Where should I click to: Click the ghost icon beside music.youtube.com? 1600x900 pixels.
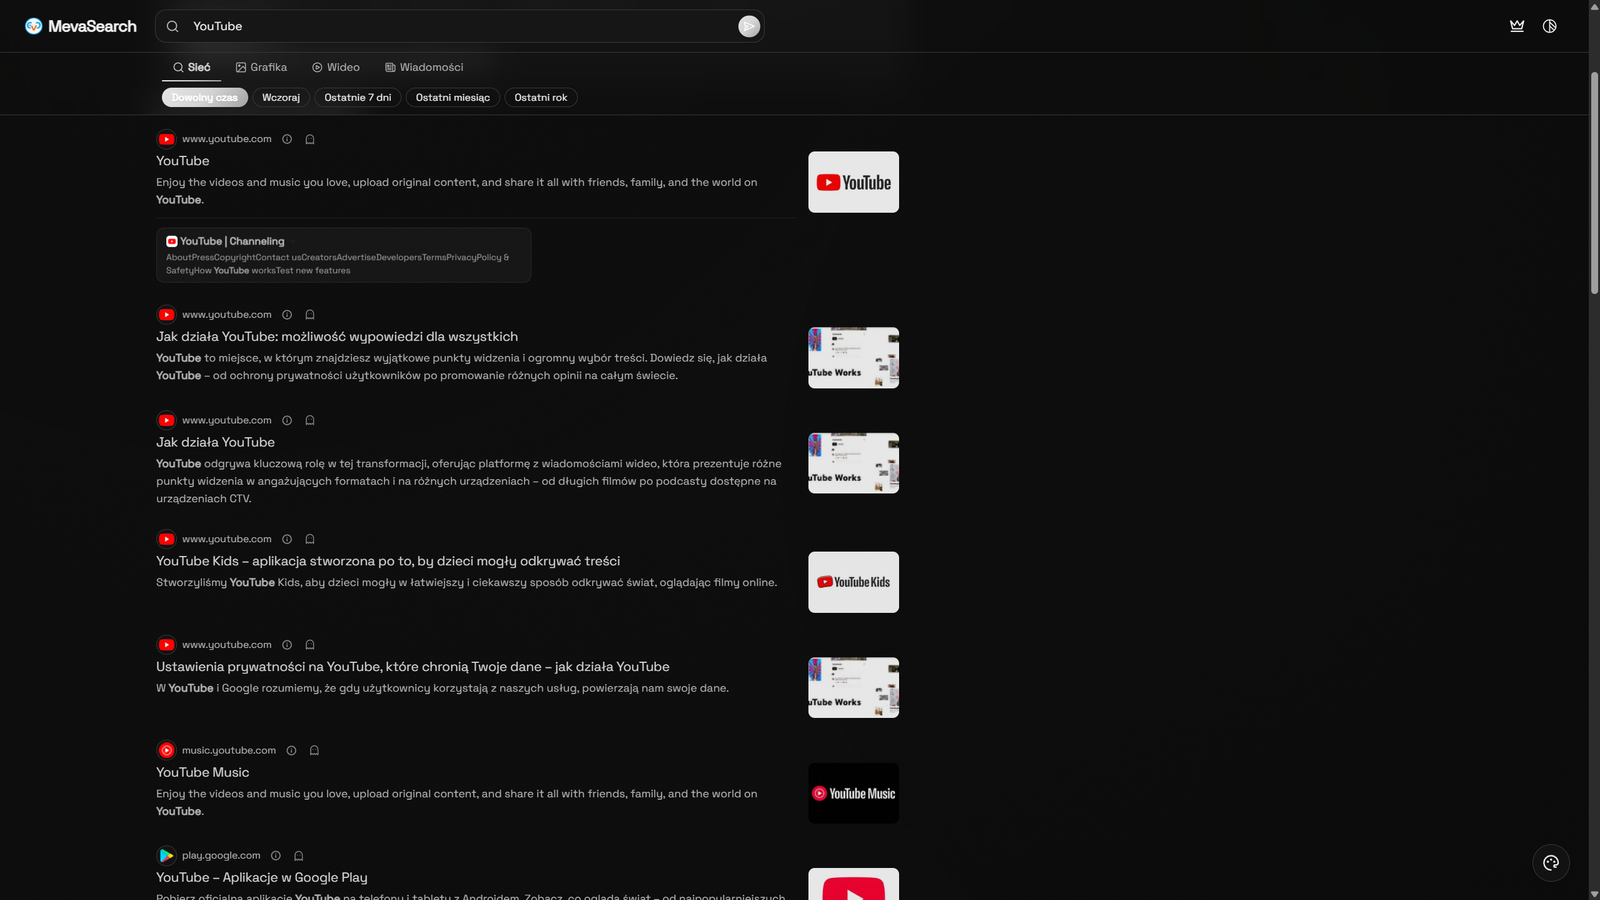(x=314, y=750)
